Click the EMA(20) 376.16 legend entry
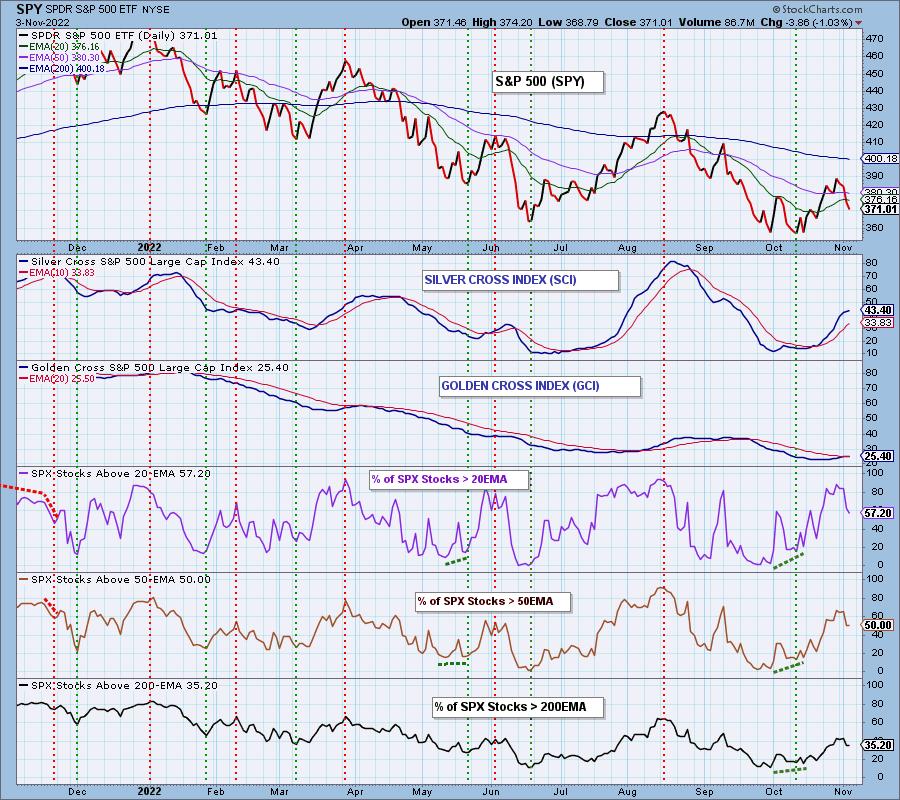The height and width of the screenshot is (800, 900). tap(59, 46)
